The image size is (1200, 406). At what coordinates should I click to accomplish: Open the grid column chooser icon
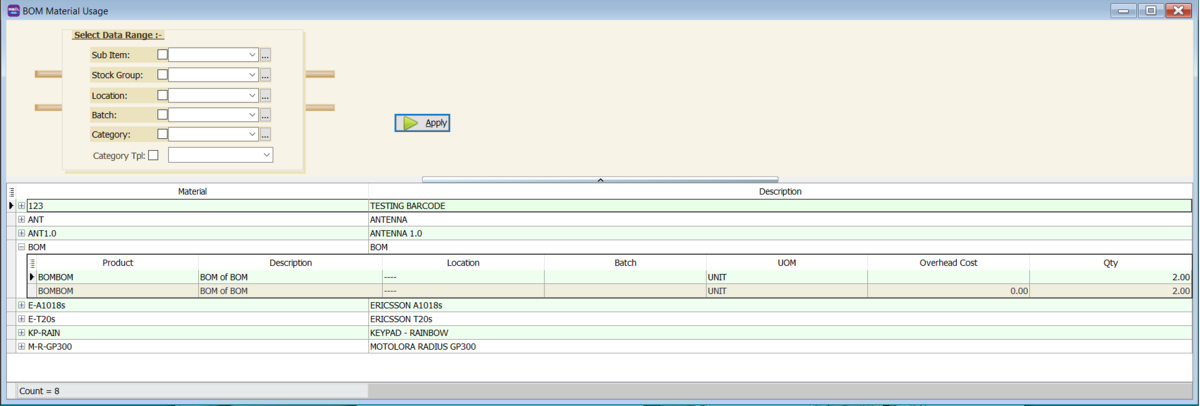[12, 191]
